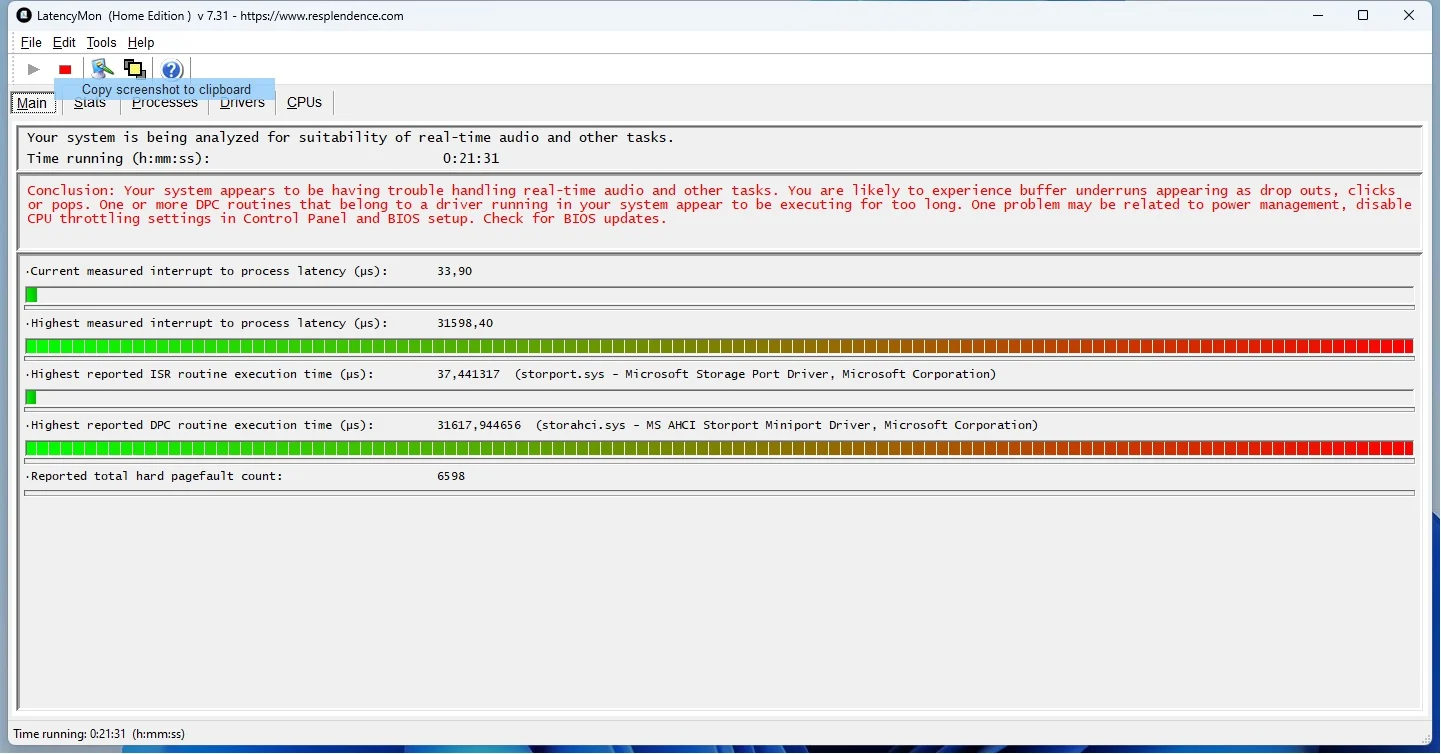Open the File menu
Image resolution: width=1441 pixels, height=754 pixels.
point(31,42)
